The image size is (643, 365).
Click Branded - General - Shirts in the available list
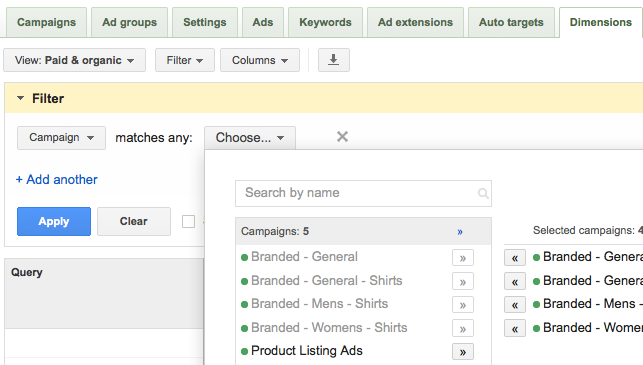coord(326,281)
